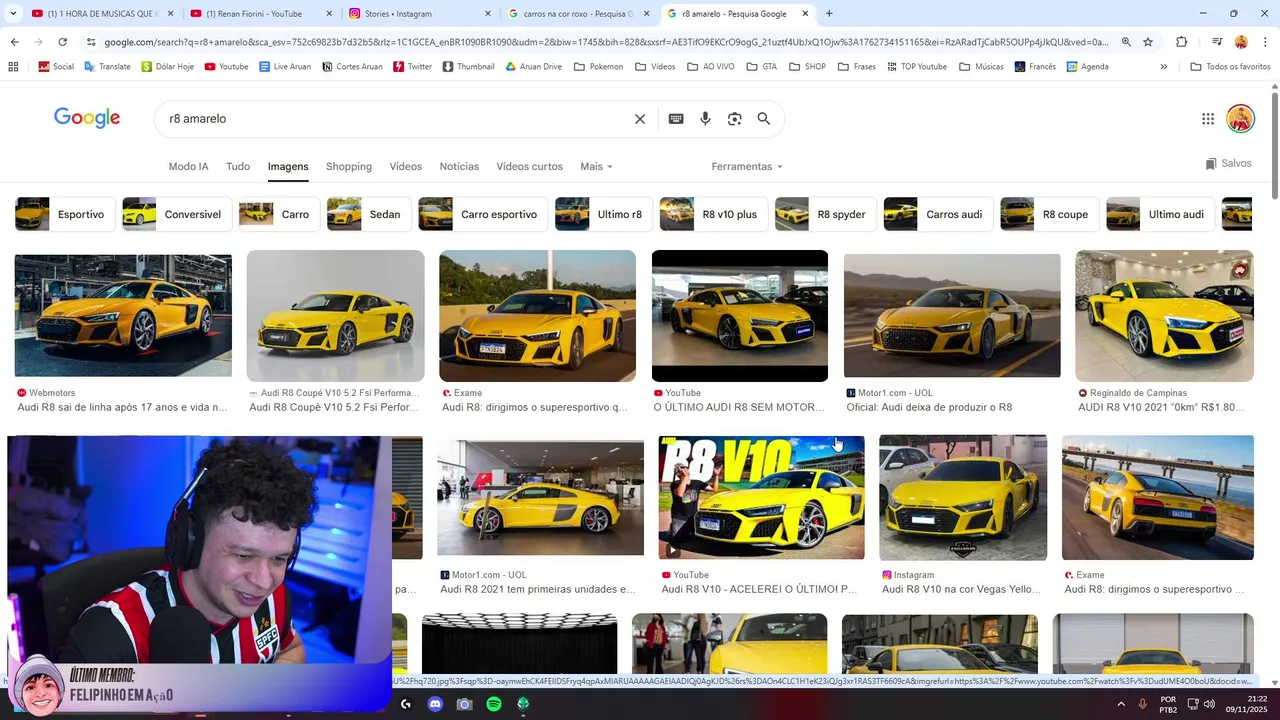
Task: Clear the search box with the X icon
Action: pos(640,119)
